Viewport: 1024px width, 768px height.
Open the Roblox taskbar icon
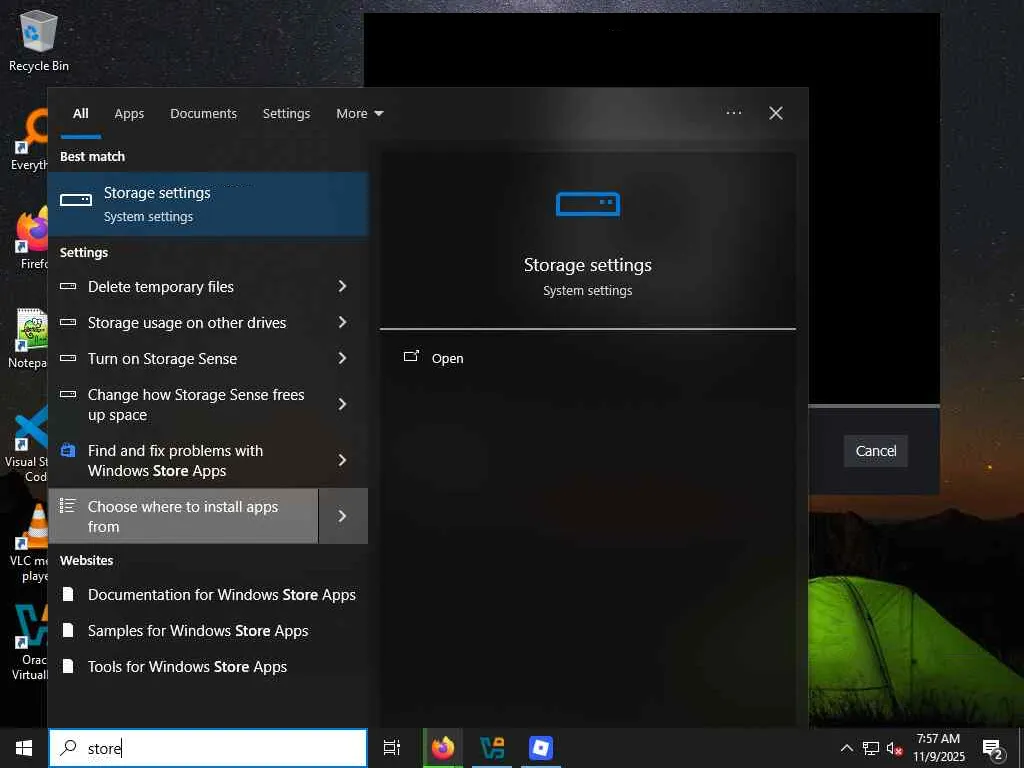(541, 748)
